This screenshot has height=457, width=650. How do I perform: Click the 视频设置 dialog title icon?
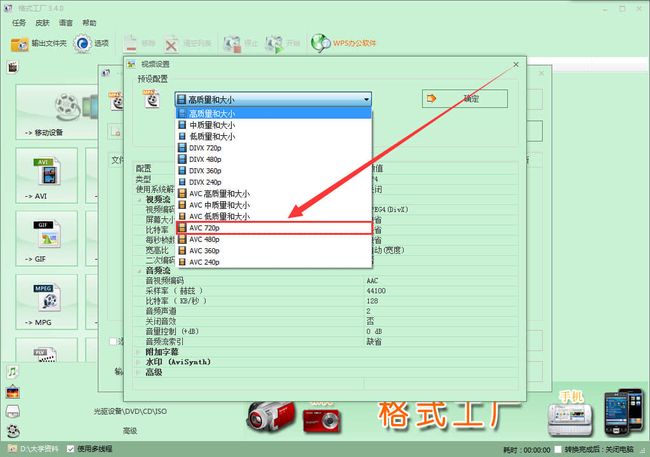click(x=132, y=64)
